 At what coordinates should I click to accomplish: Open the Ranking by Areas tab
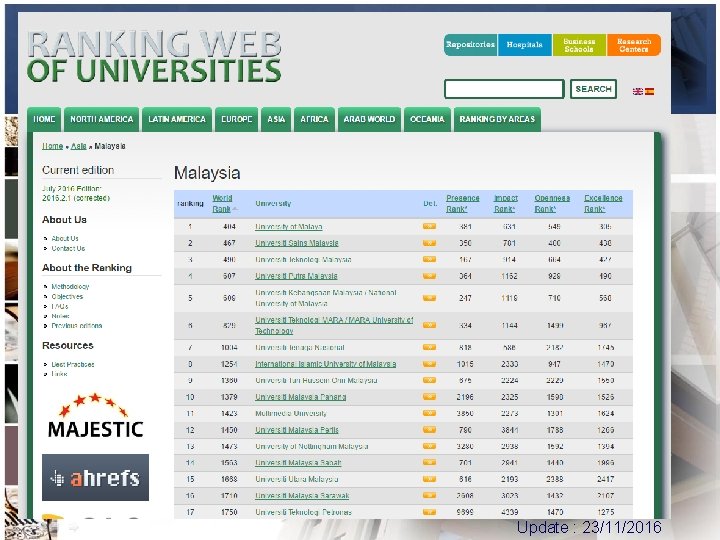click(x=497, y=119)
